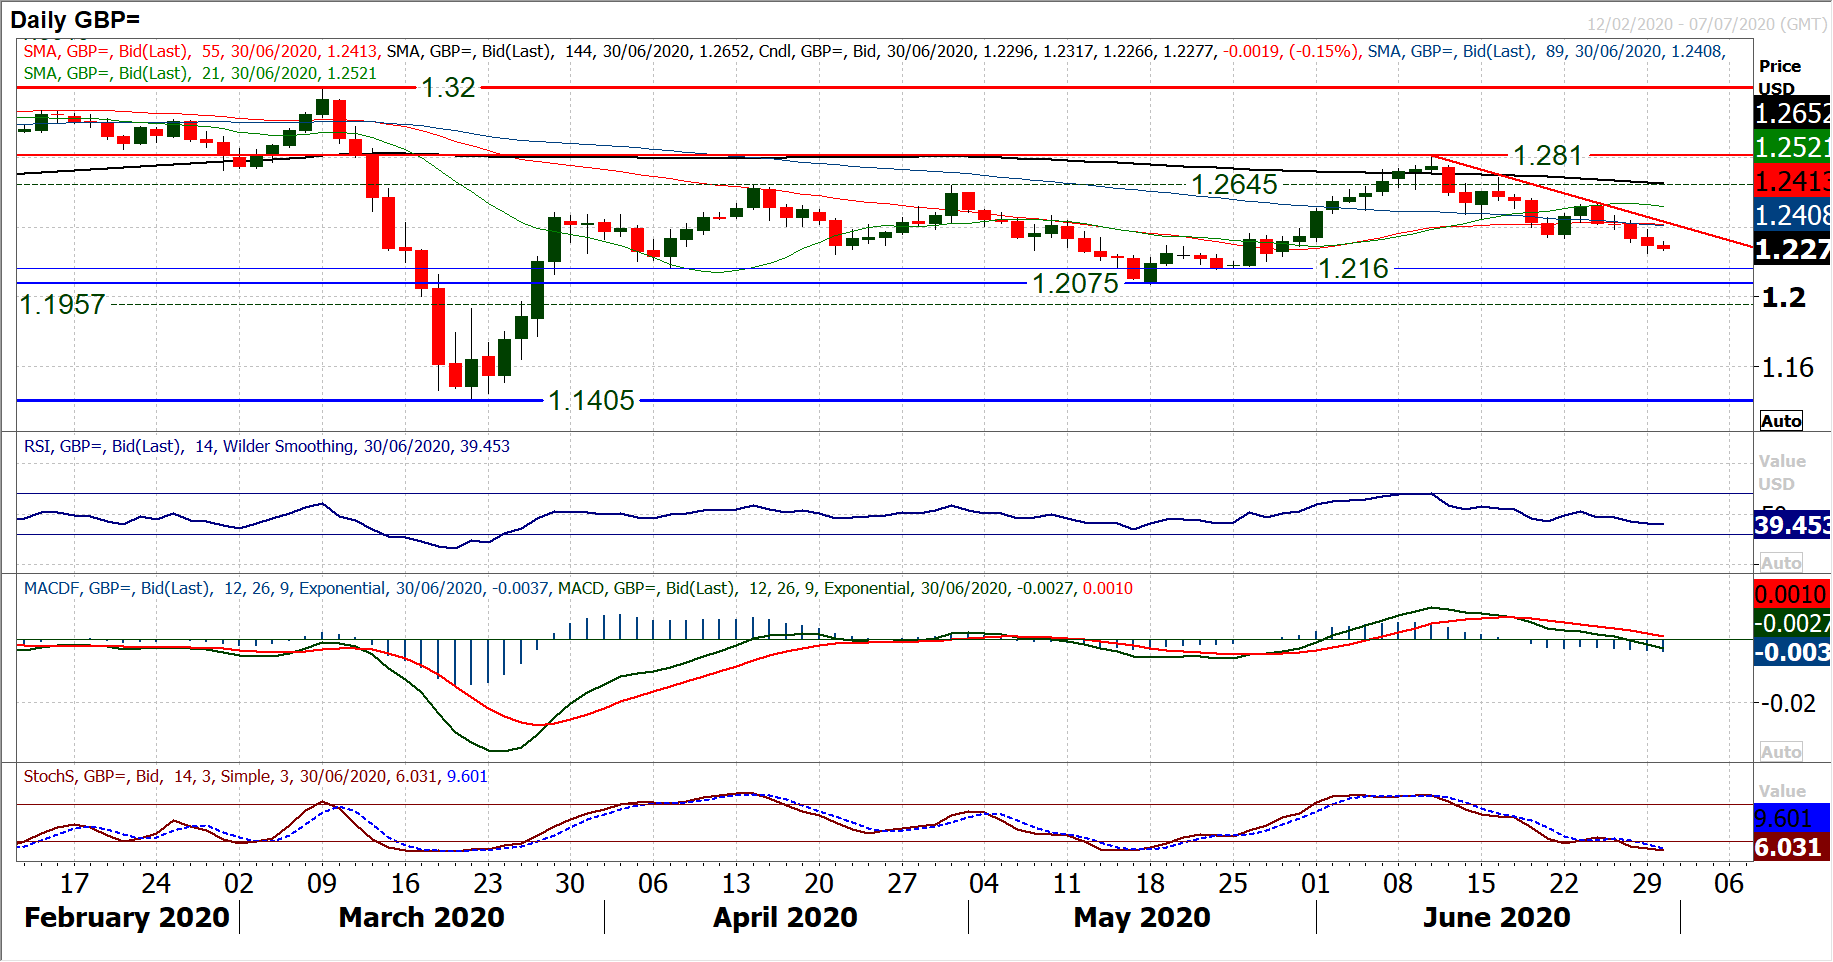Open the MACDF indicator legend text
The width and height of the screenshot is (1833, 962).
click(x=577, y=589)
